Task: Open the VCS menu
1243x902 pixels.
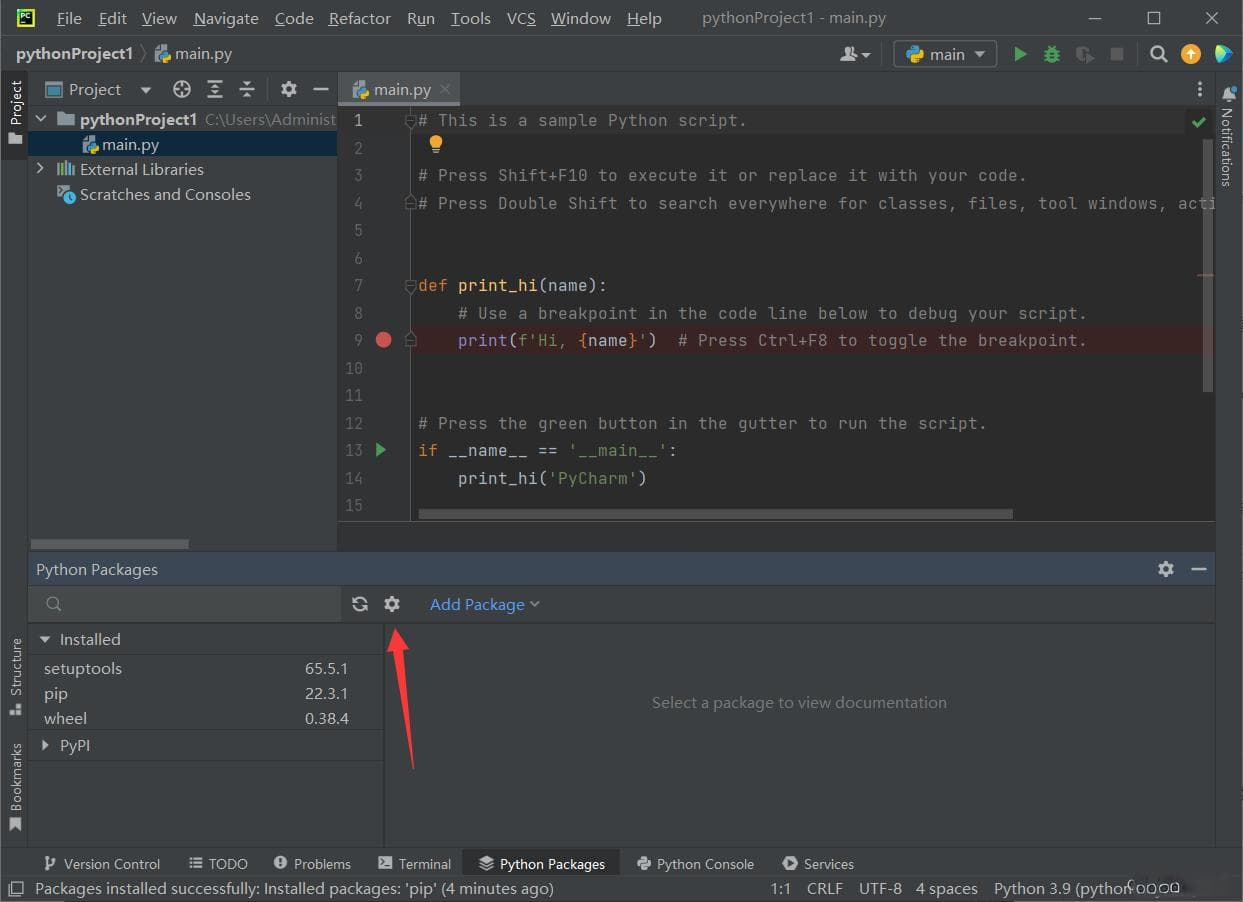Action: [x=521, y=18]
